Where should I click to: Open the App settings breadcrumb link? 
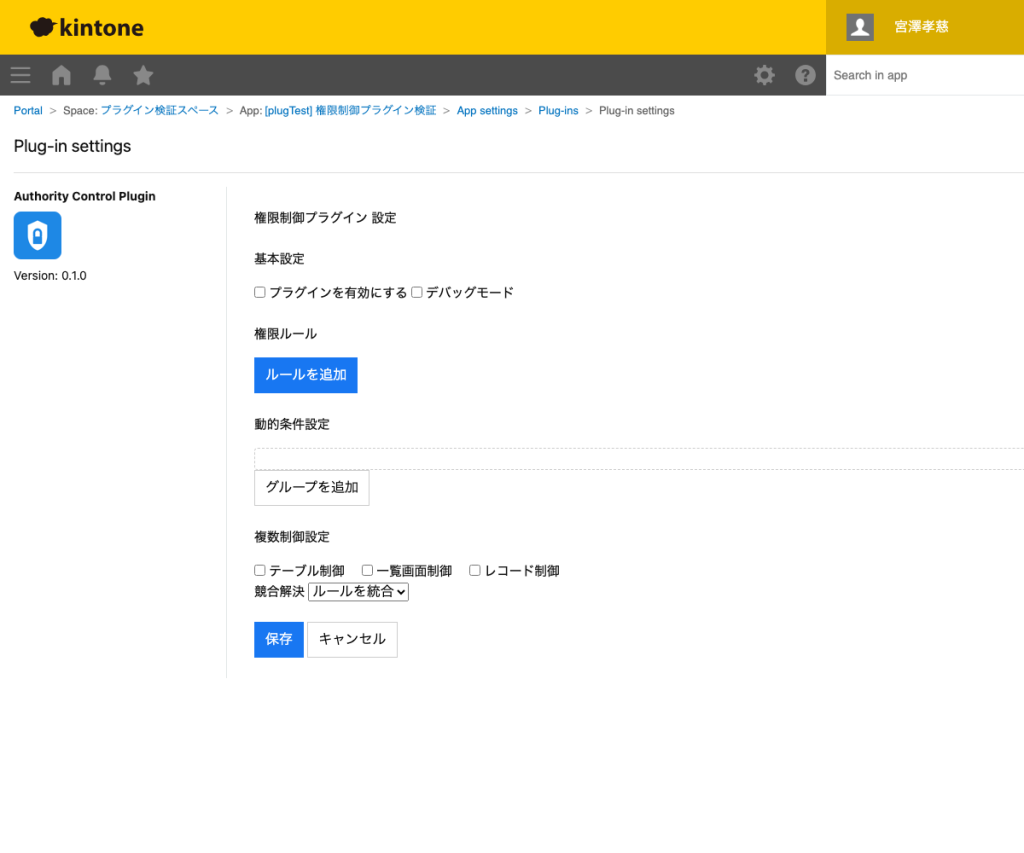coord(487,110)
